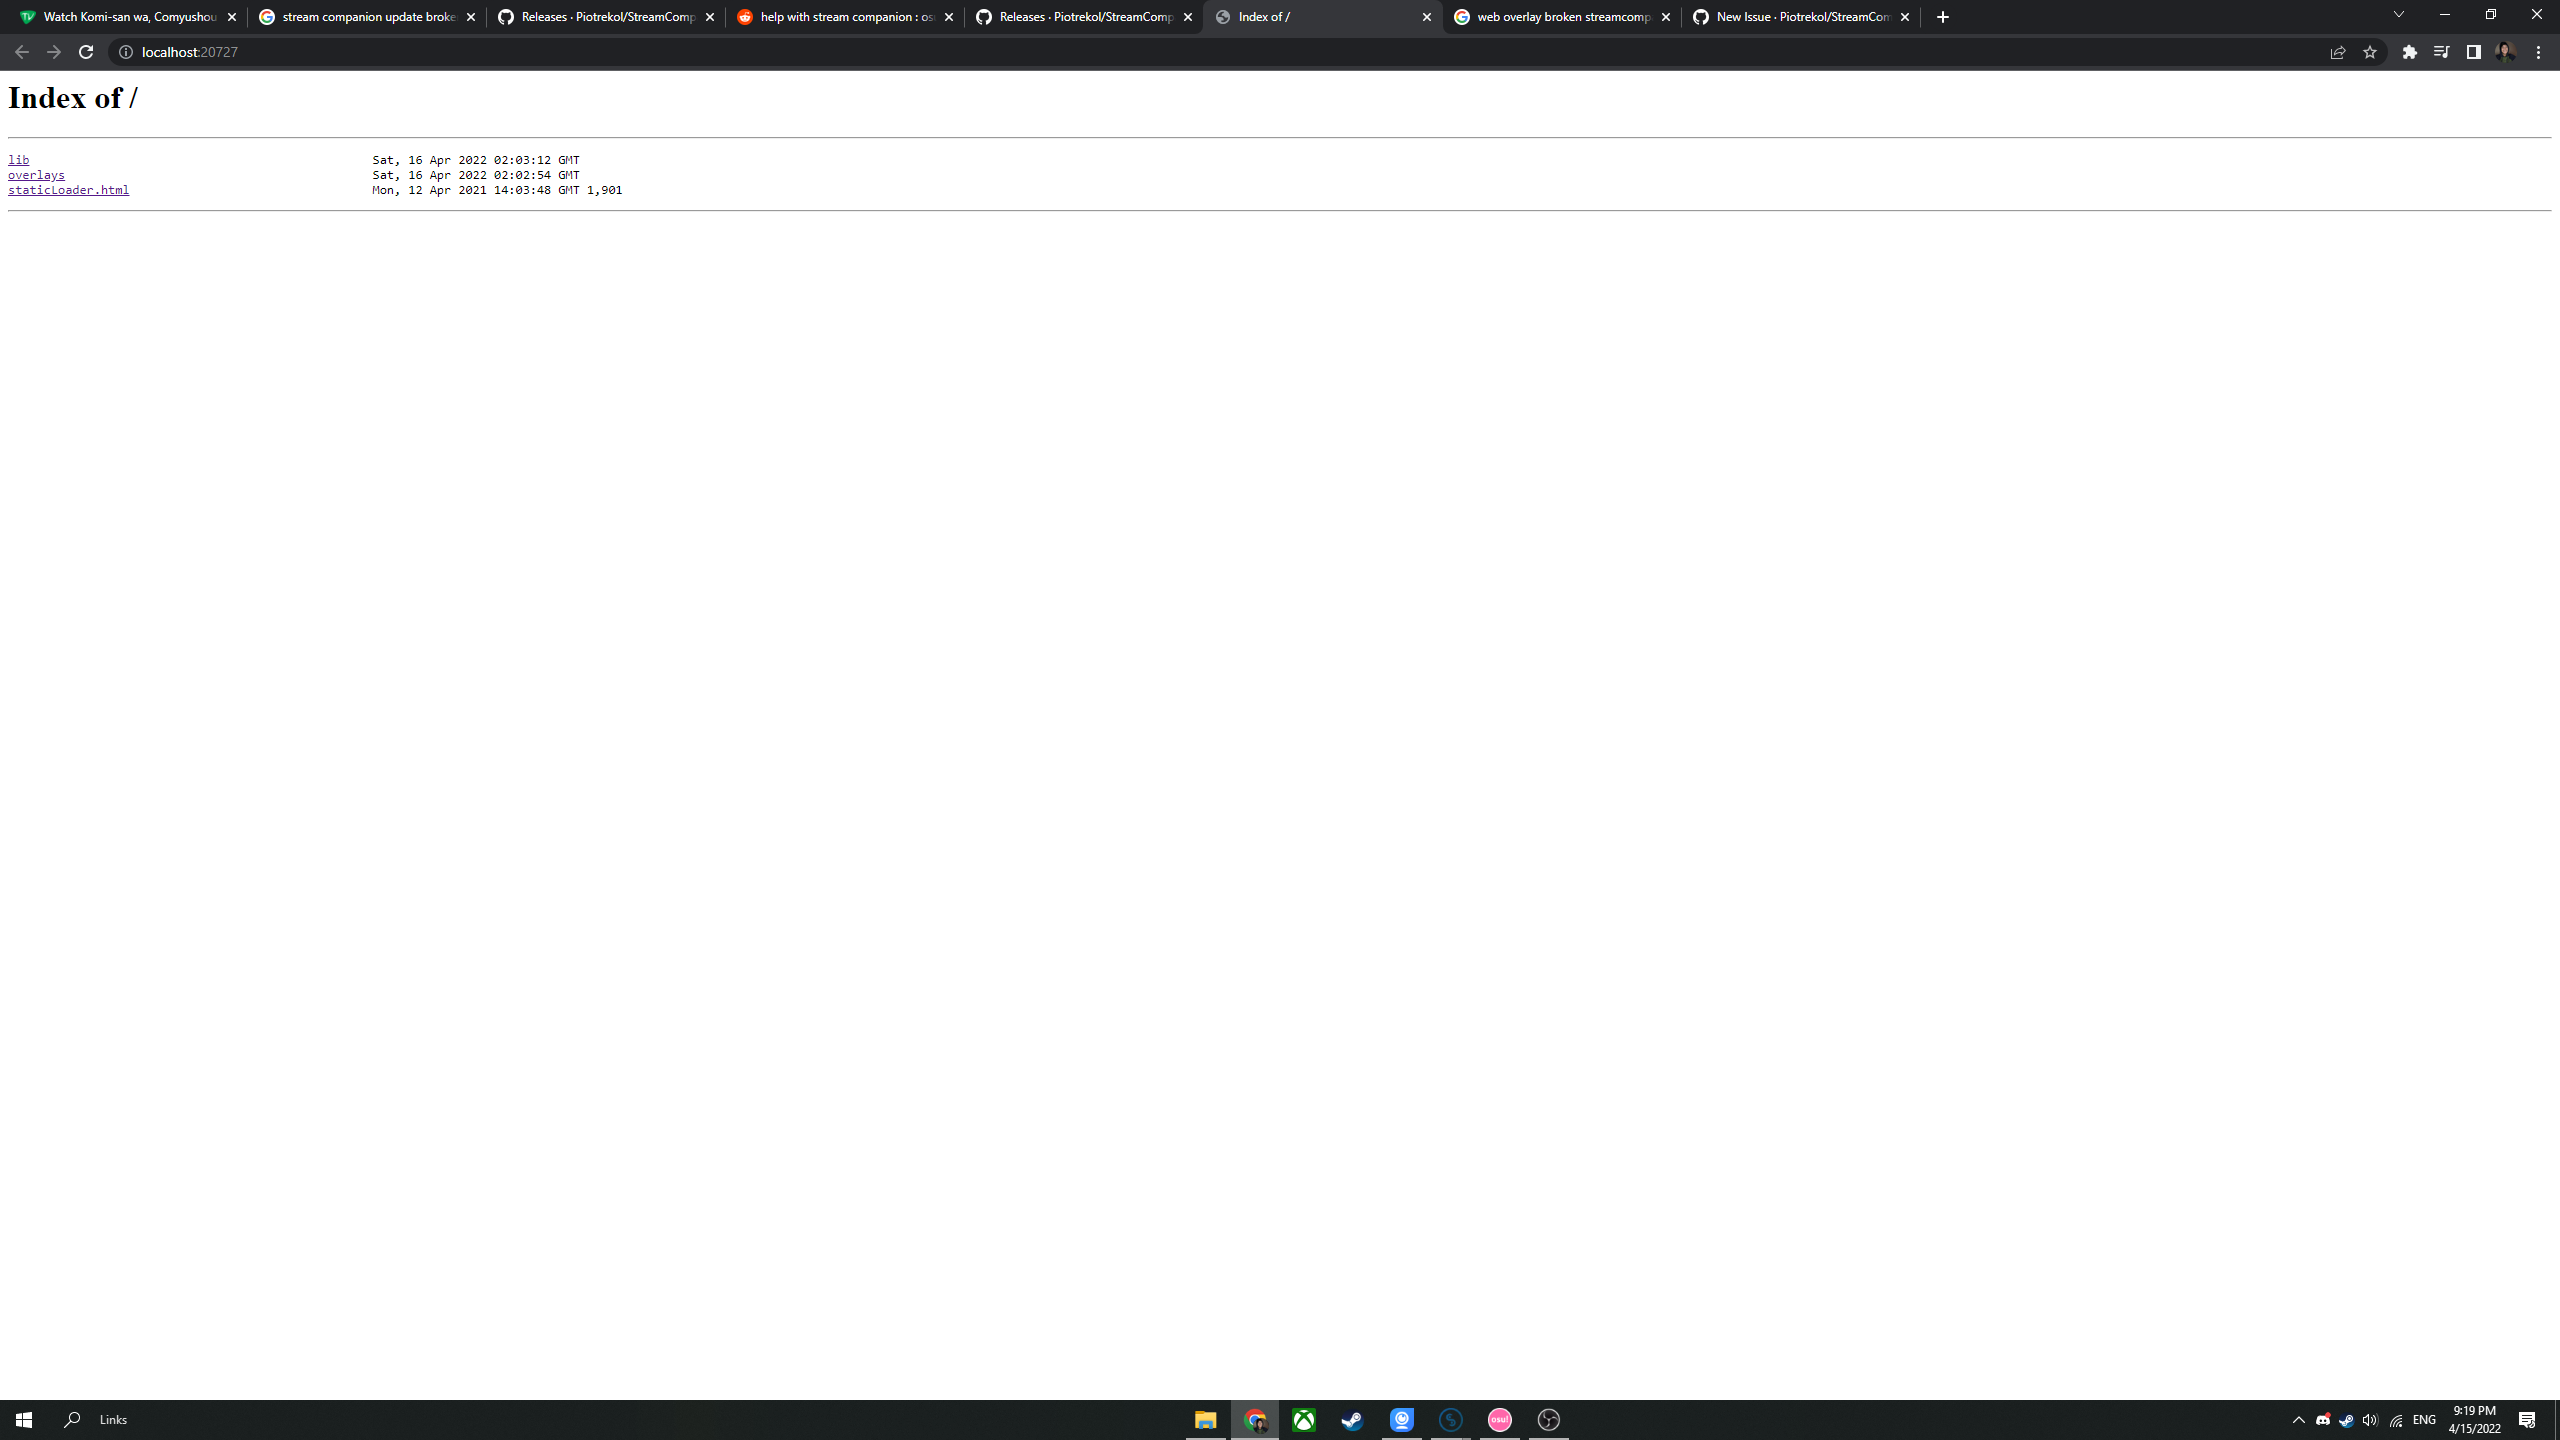Viewport: 2560px width, 1440px height.
Task: Click the Extensions puzzle icon in Chrome
Action: [2409, 52]
